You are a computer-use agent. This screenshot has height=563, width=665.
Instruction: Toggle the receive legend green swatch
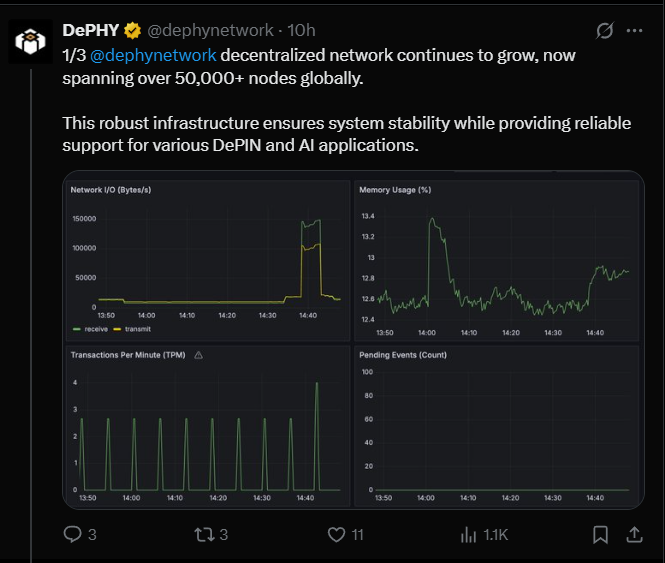[77, 329]
